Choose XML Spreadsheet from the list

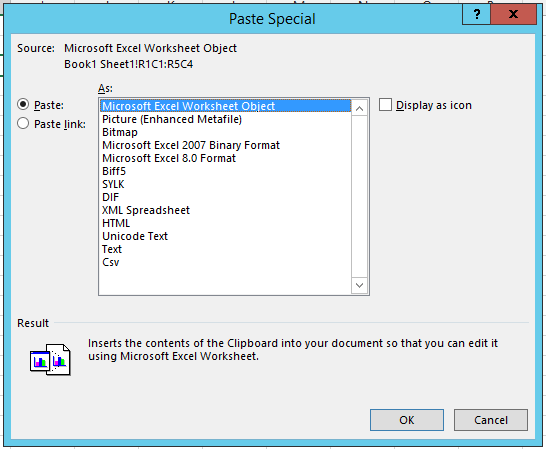[x=146, y=210]
